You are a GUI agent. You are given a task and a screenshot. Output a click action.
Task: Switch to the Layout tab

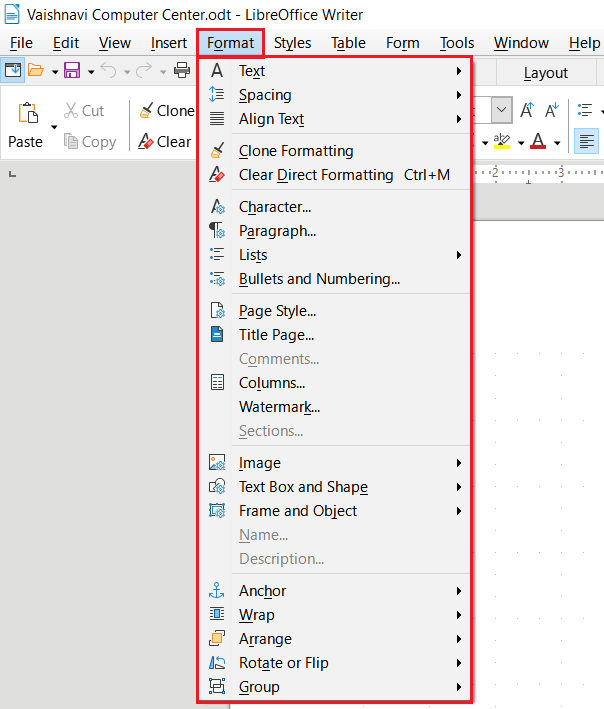pos(546,73)
